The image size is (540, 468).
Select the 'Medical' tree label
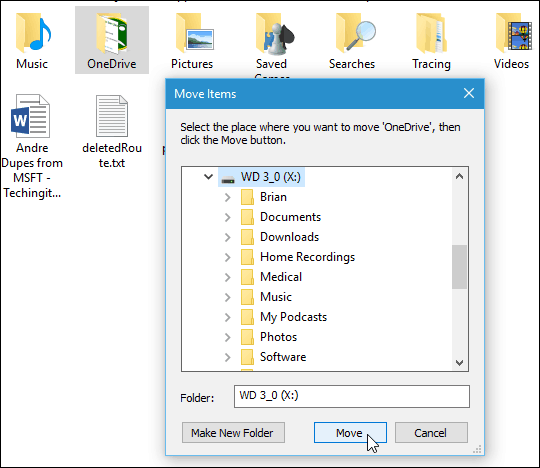281,277
